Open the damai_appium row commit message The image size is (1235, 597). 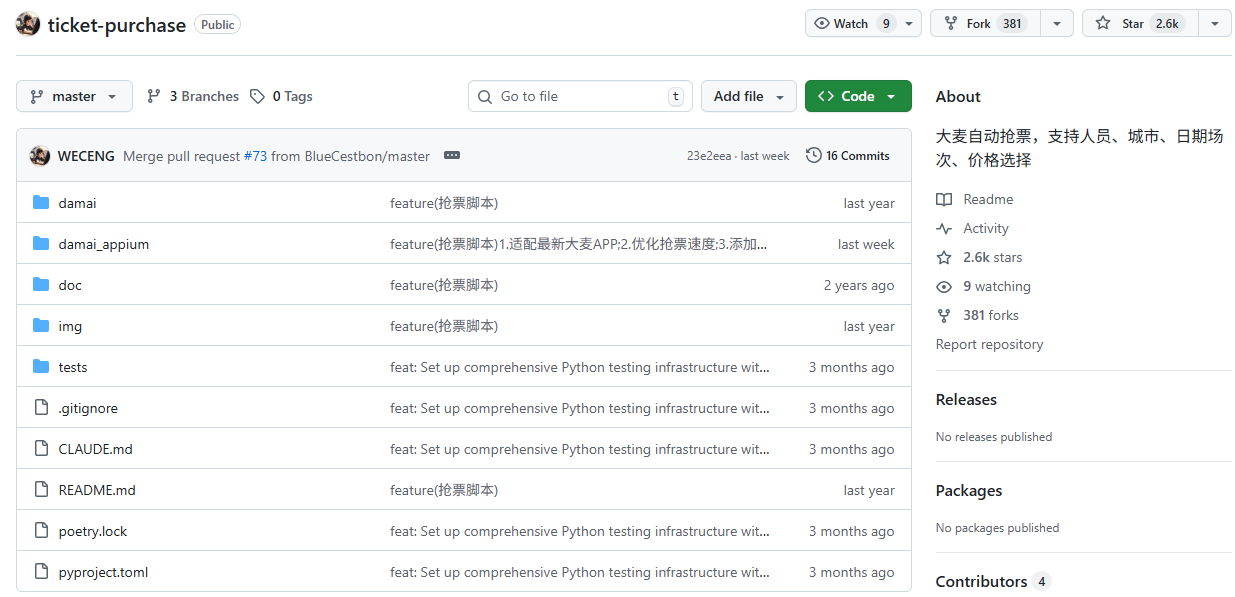579,244
